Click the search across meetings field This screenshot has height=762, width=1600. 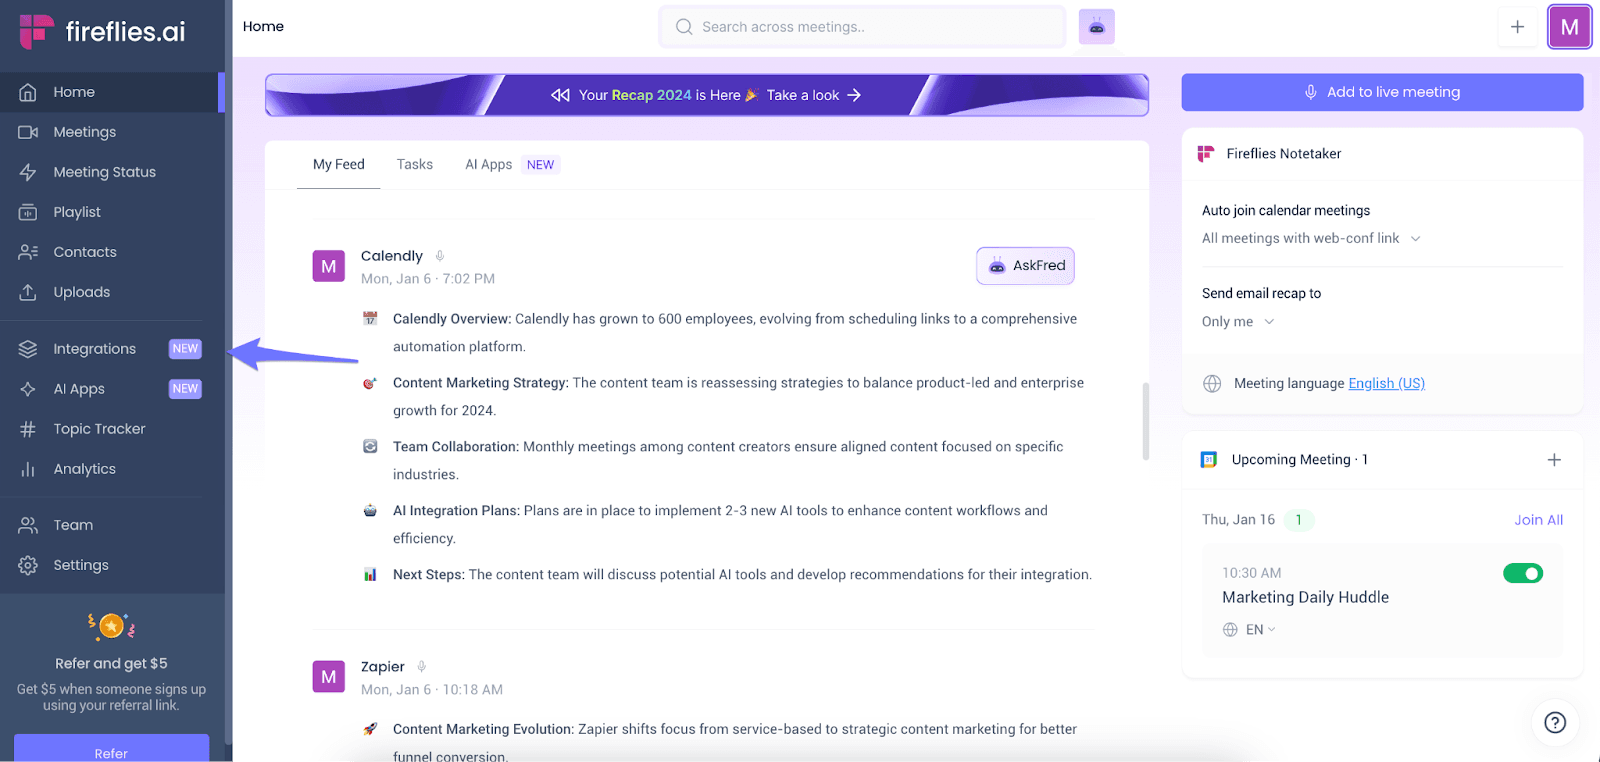click(862, 27)
